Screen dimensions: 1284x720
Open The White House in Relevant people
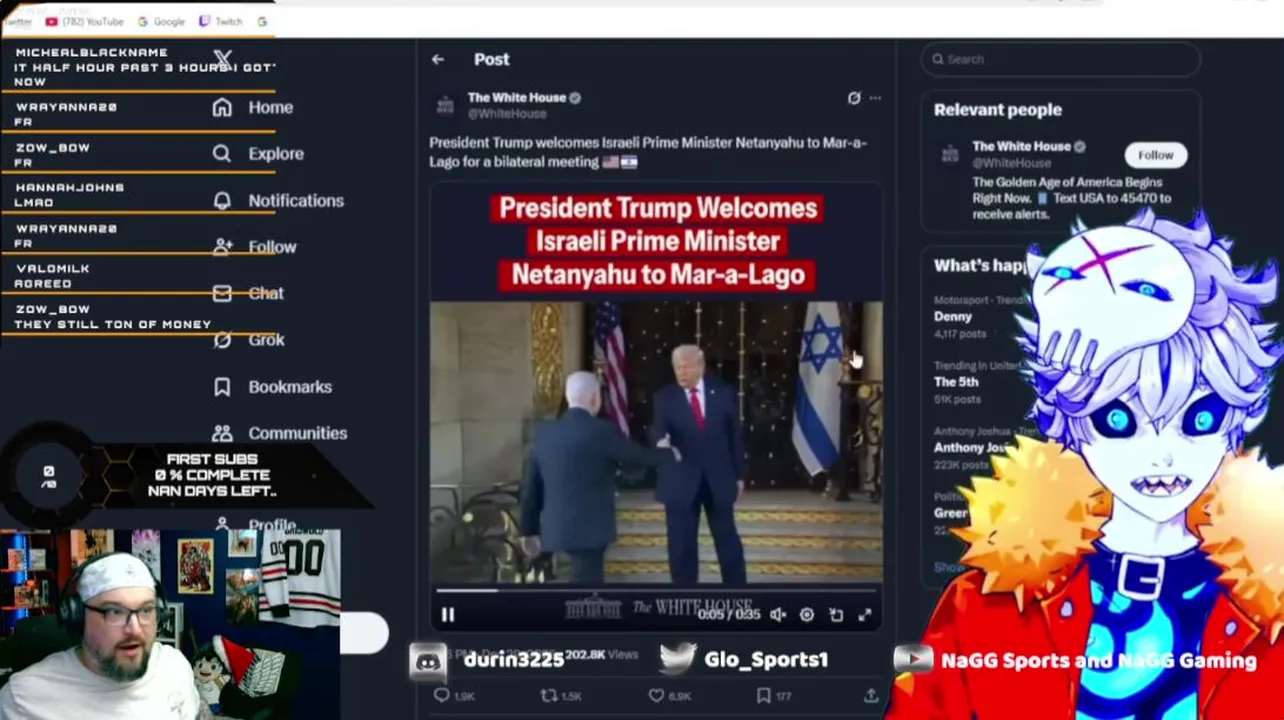coord(1020,146)
